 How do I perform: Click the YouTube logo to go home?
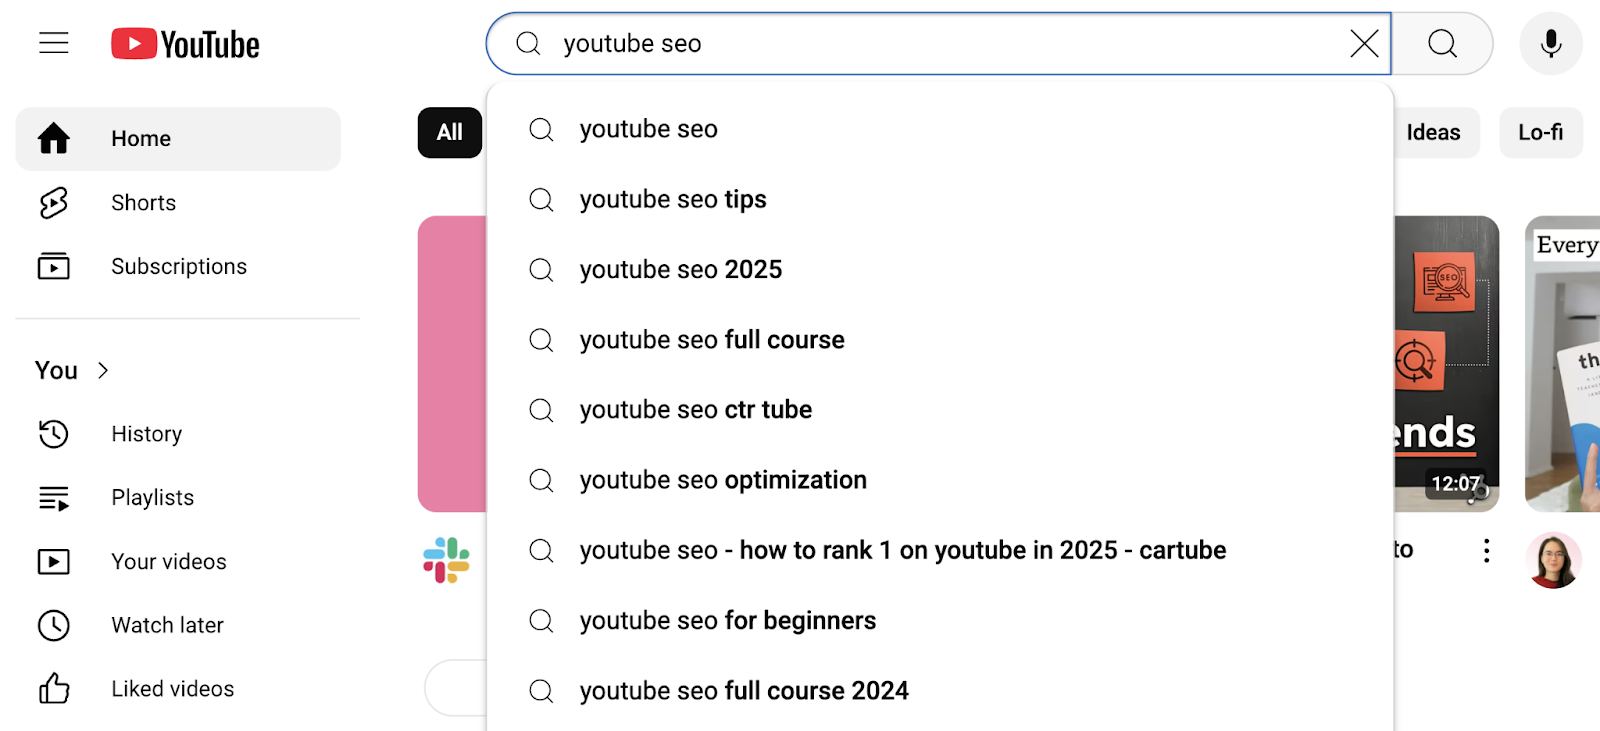click(185, 42)
